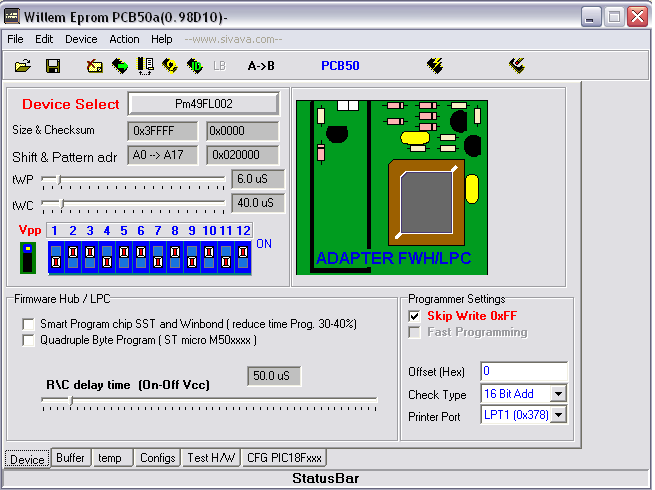Click the www.sivava.com menu entry
The image size is (655, 490).
pyautogui.click(x=234, y=39)
